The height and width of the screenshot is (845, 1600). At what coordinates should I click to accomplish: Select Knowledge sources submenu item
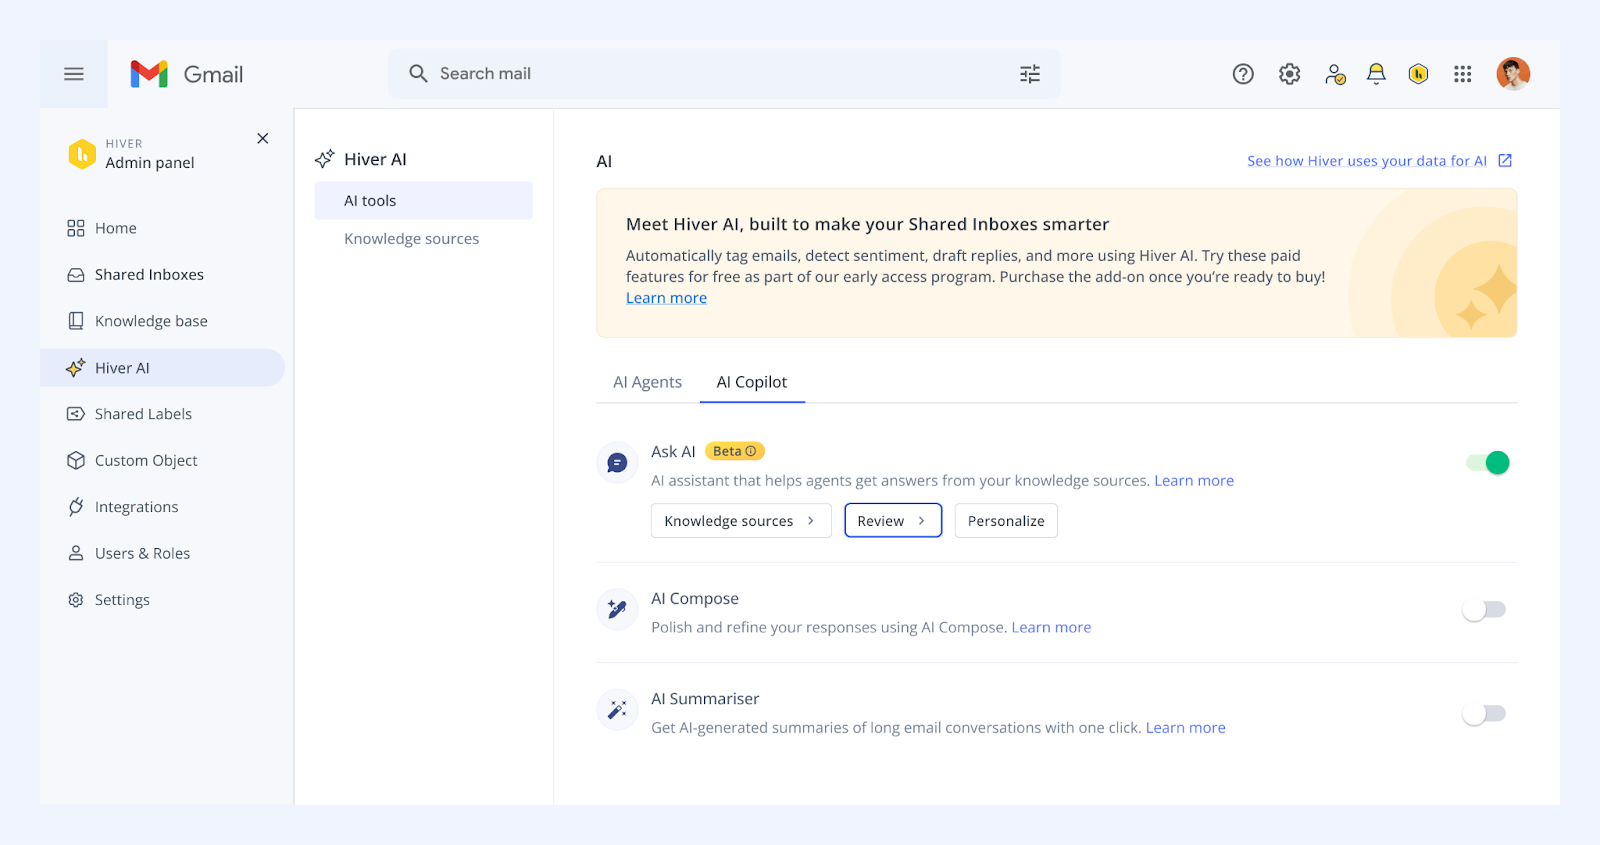[x=412, y=239]
